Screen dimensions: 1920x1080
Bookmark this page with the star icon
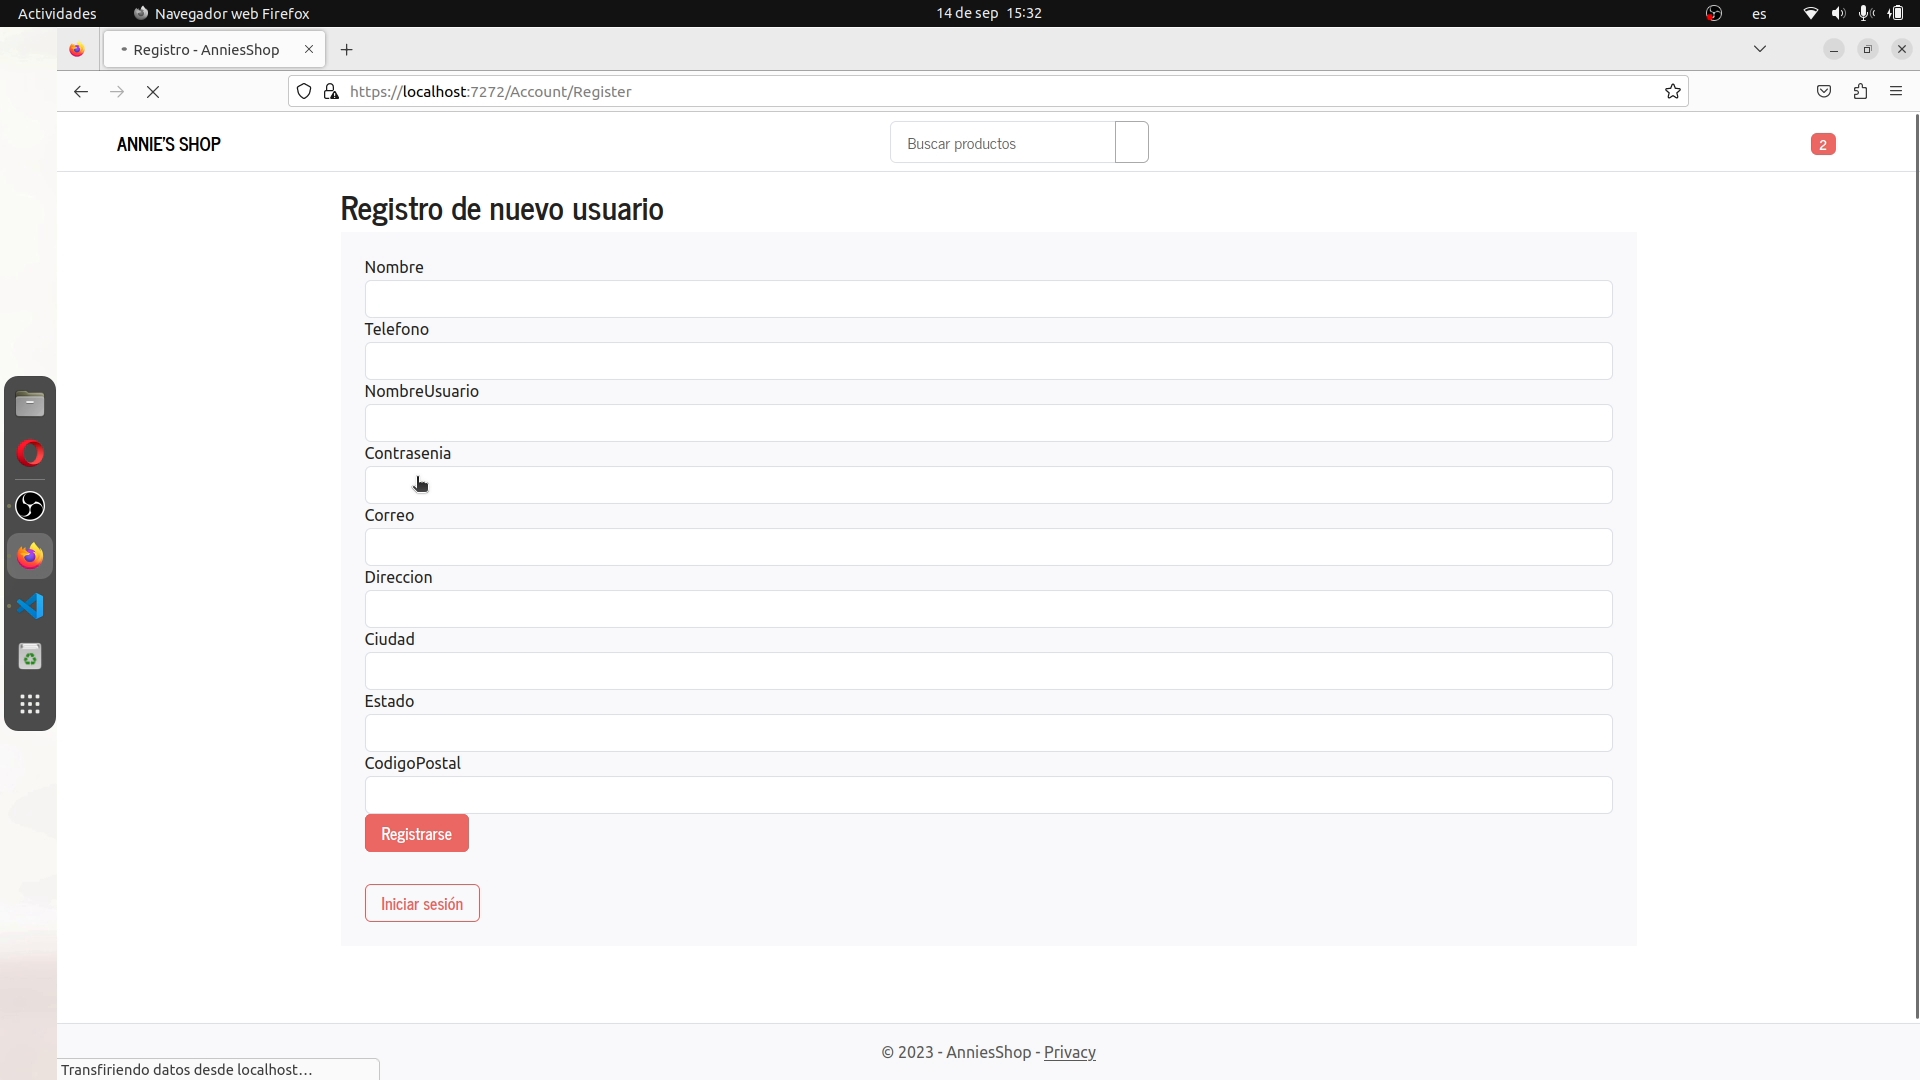pos(1673,91)
